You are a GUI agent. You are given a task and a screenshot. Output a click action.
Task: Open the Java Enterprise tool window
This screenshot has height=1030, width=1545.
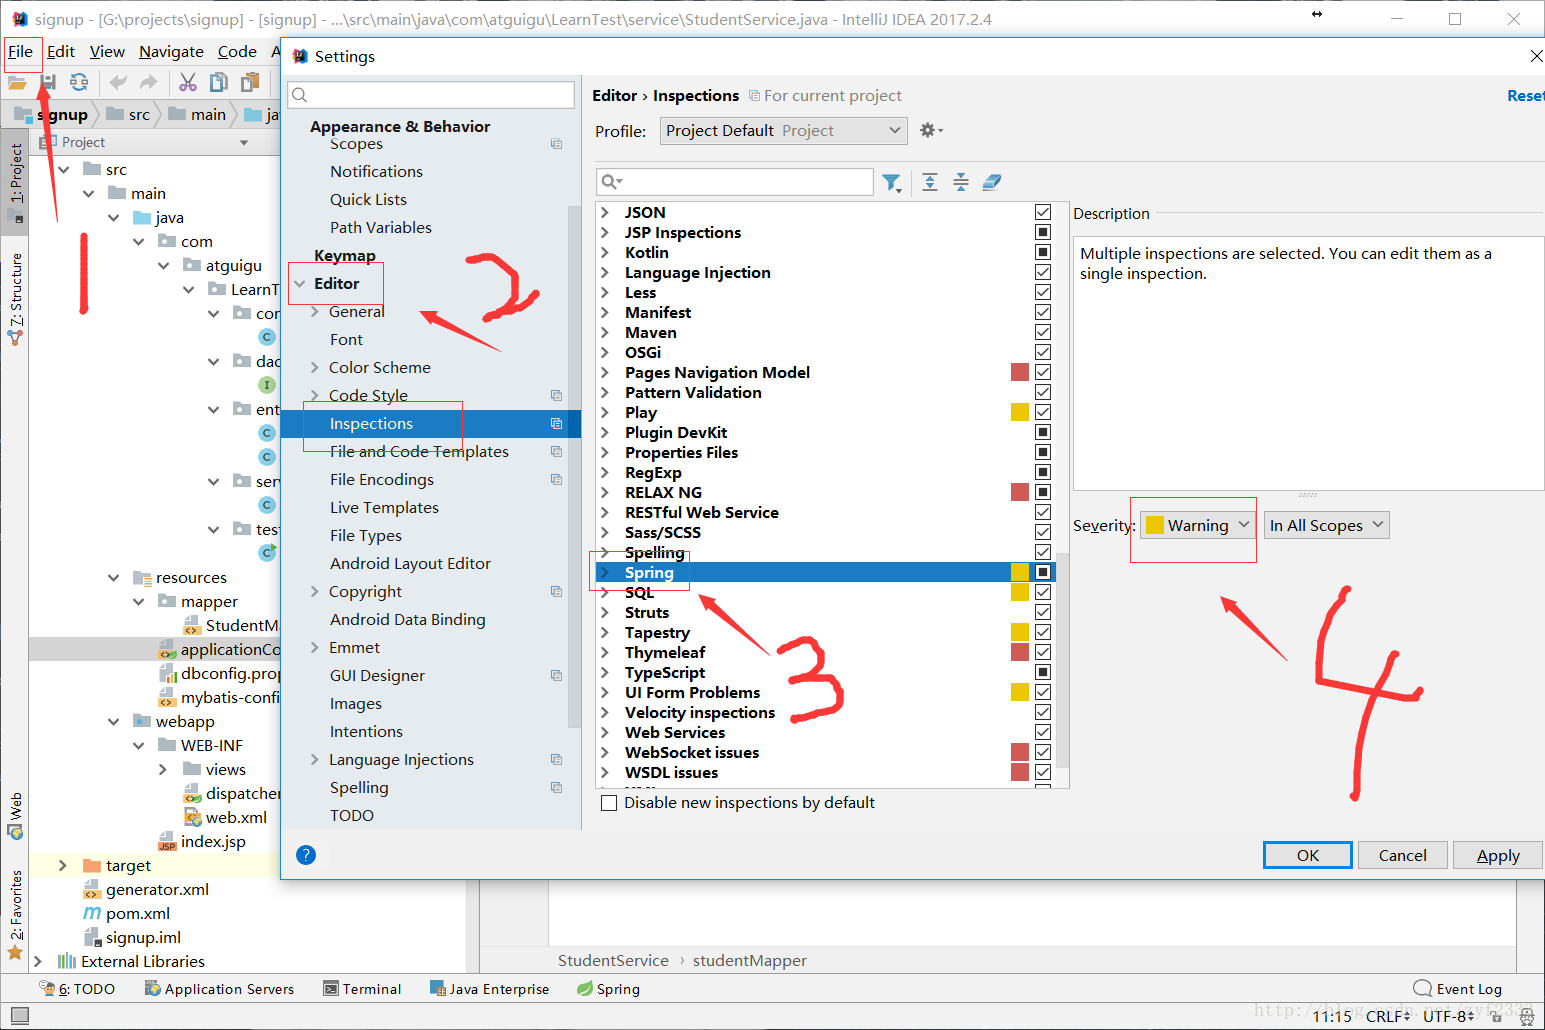tap(489, 989)
